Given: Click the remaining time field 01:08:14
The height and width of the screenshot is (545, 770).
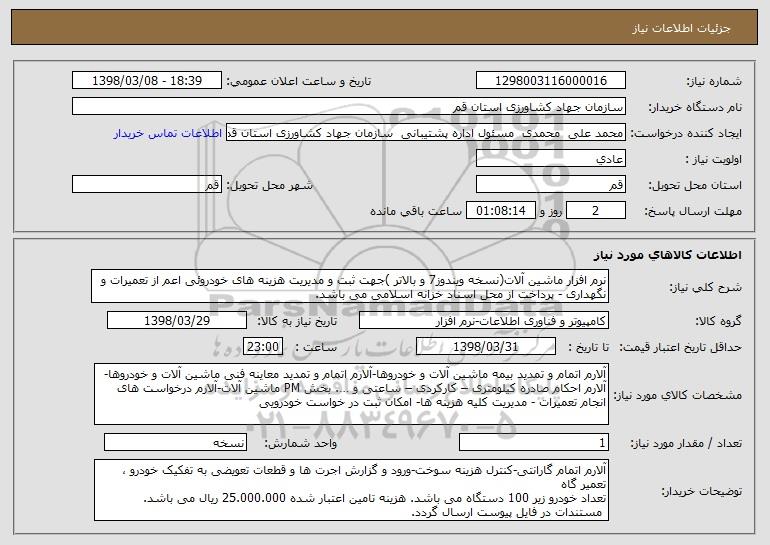Looking at the screenshot, I should pyautogui.click(x=500, y=211).
